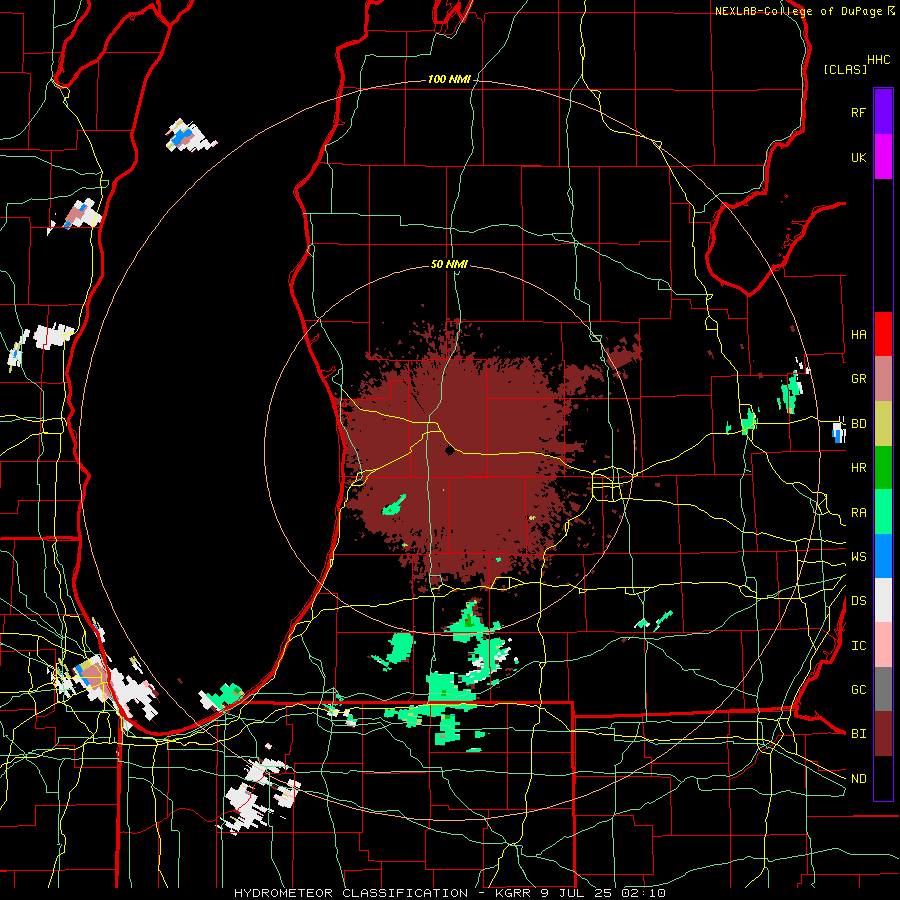Click the WS legend label
Viewport: 900px width, 900px height.
[858, 556]
